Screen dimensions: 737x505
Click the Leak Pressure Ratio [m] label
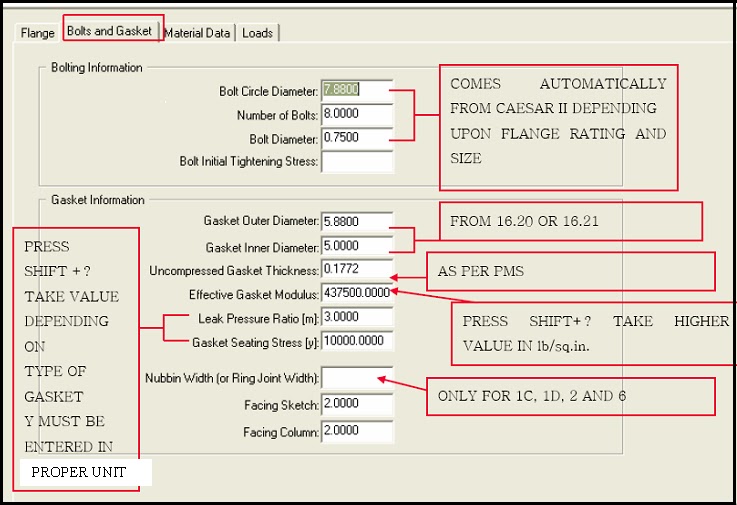click(x=259, y=319)
